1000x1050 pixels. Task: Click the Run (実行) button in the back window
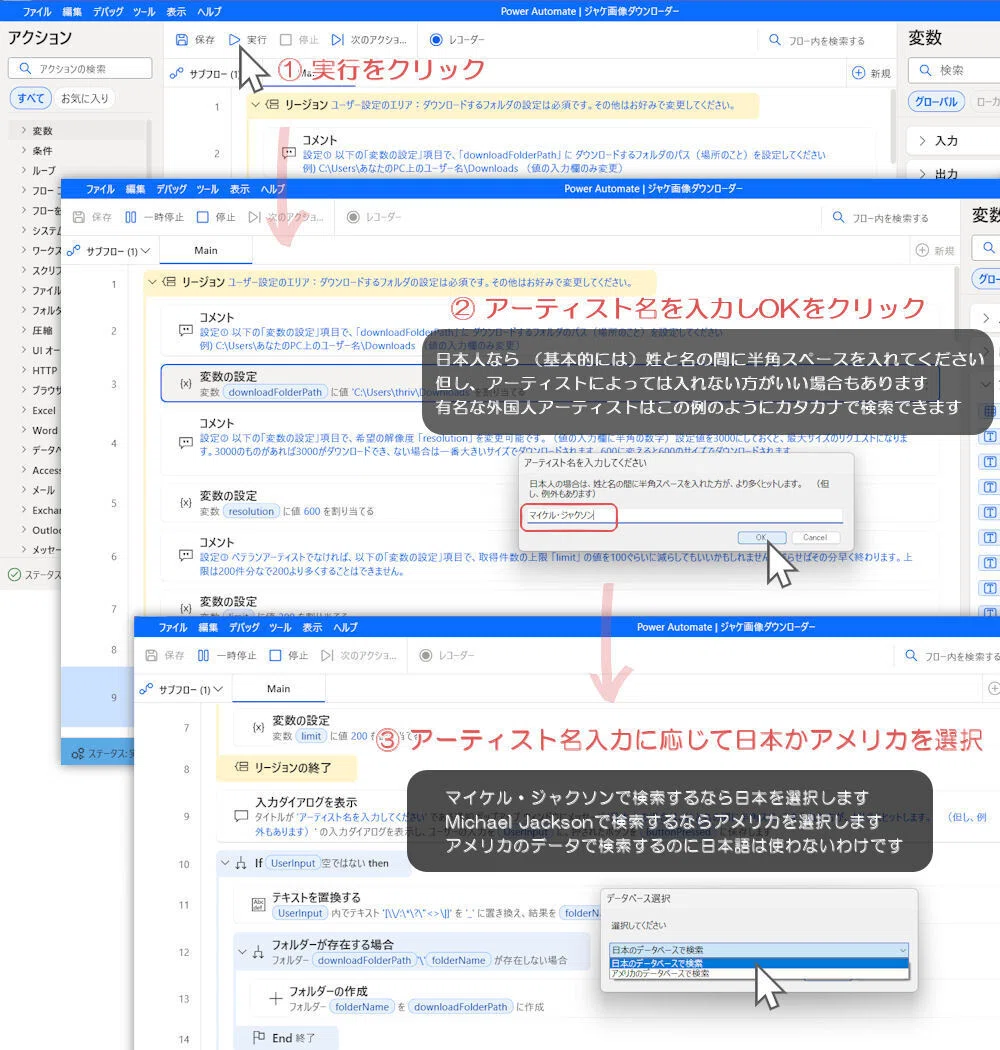247,40
